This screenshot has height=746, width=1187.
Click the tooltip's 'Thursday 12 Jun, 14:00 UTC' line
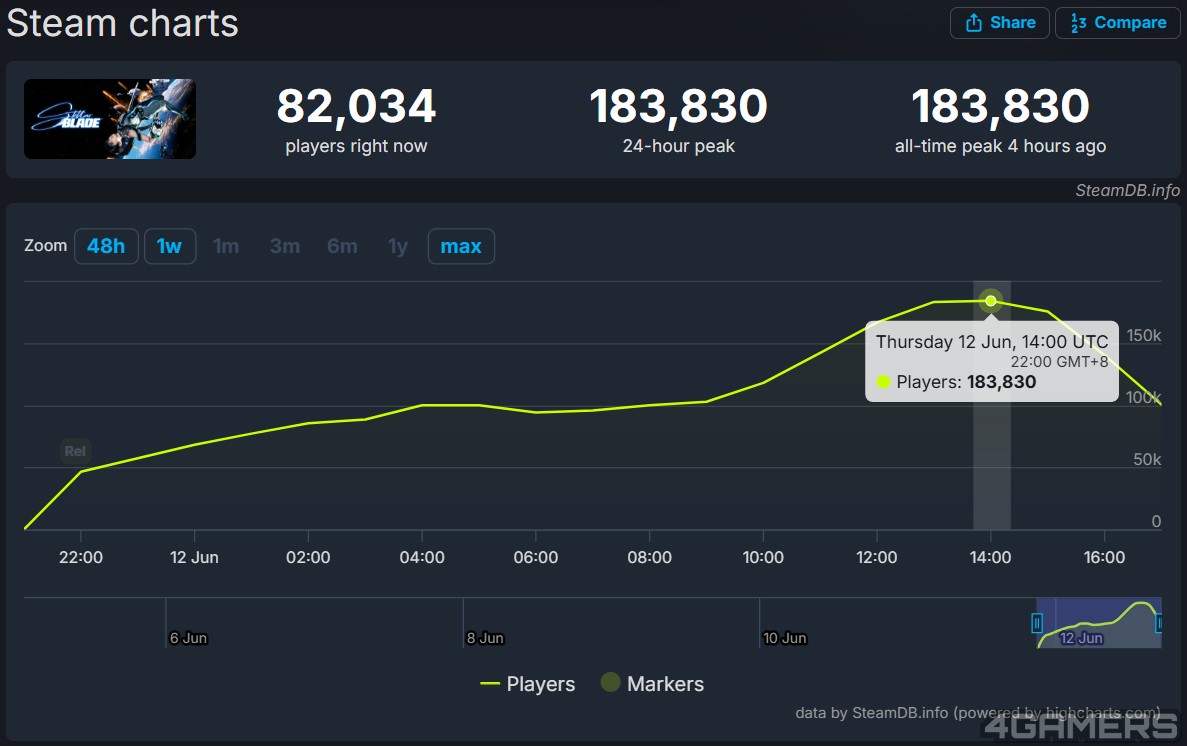tap(992, 342)
